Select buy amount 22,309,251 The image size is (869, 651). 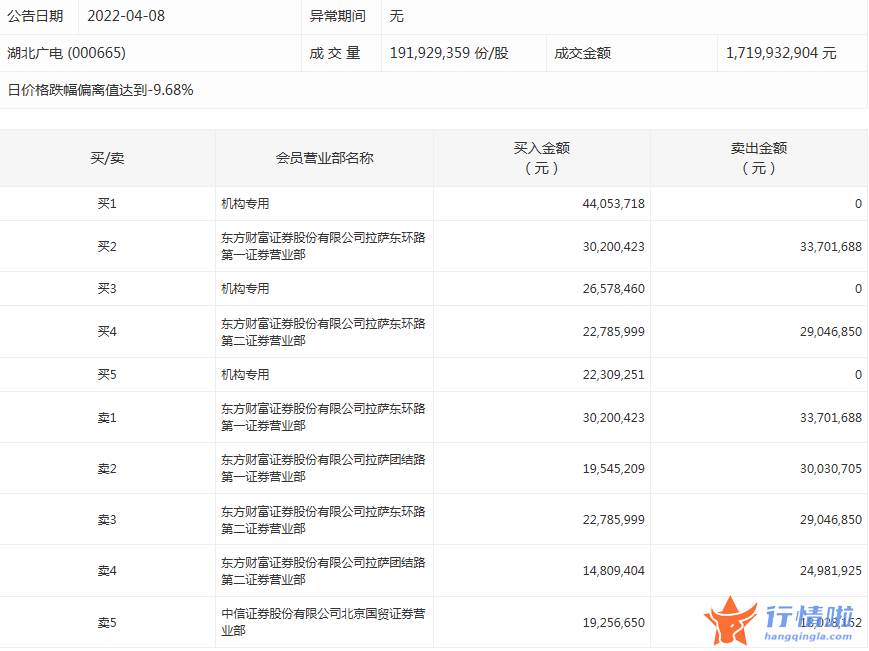click(x=614, y=375)
